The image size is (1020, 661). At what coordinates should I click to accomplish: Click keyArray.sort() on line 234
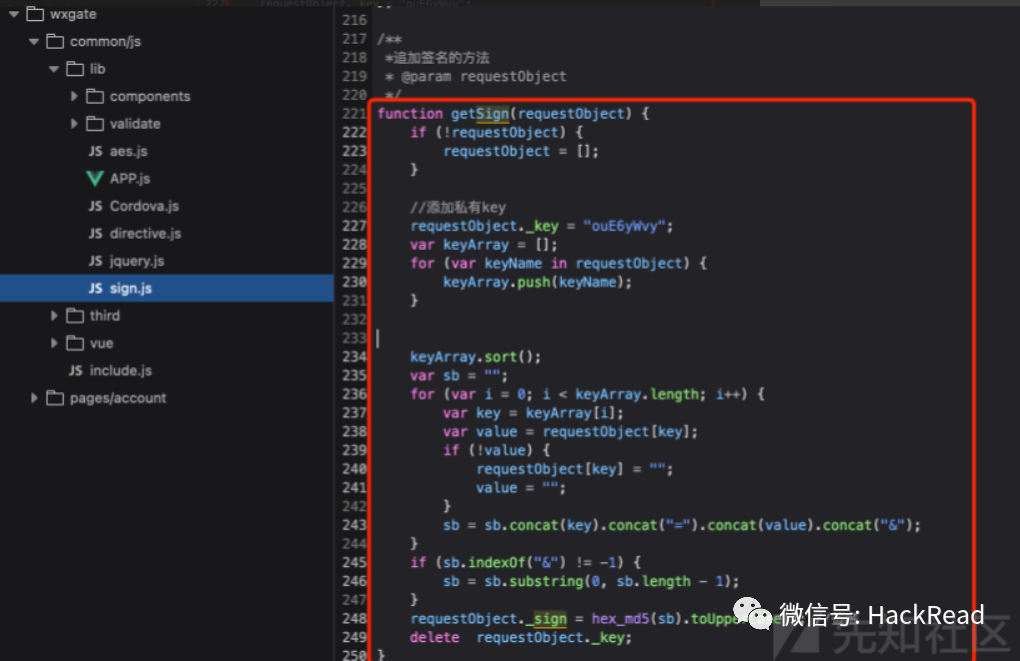point(475,357)
